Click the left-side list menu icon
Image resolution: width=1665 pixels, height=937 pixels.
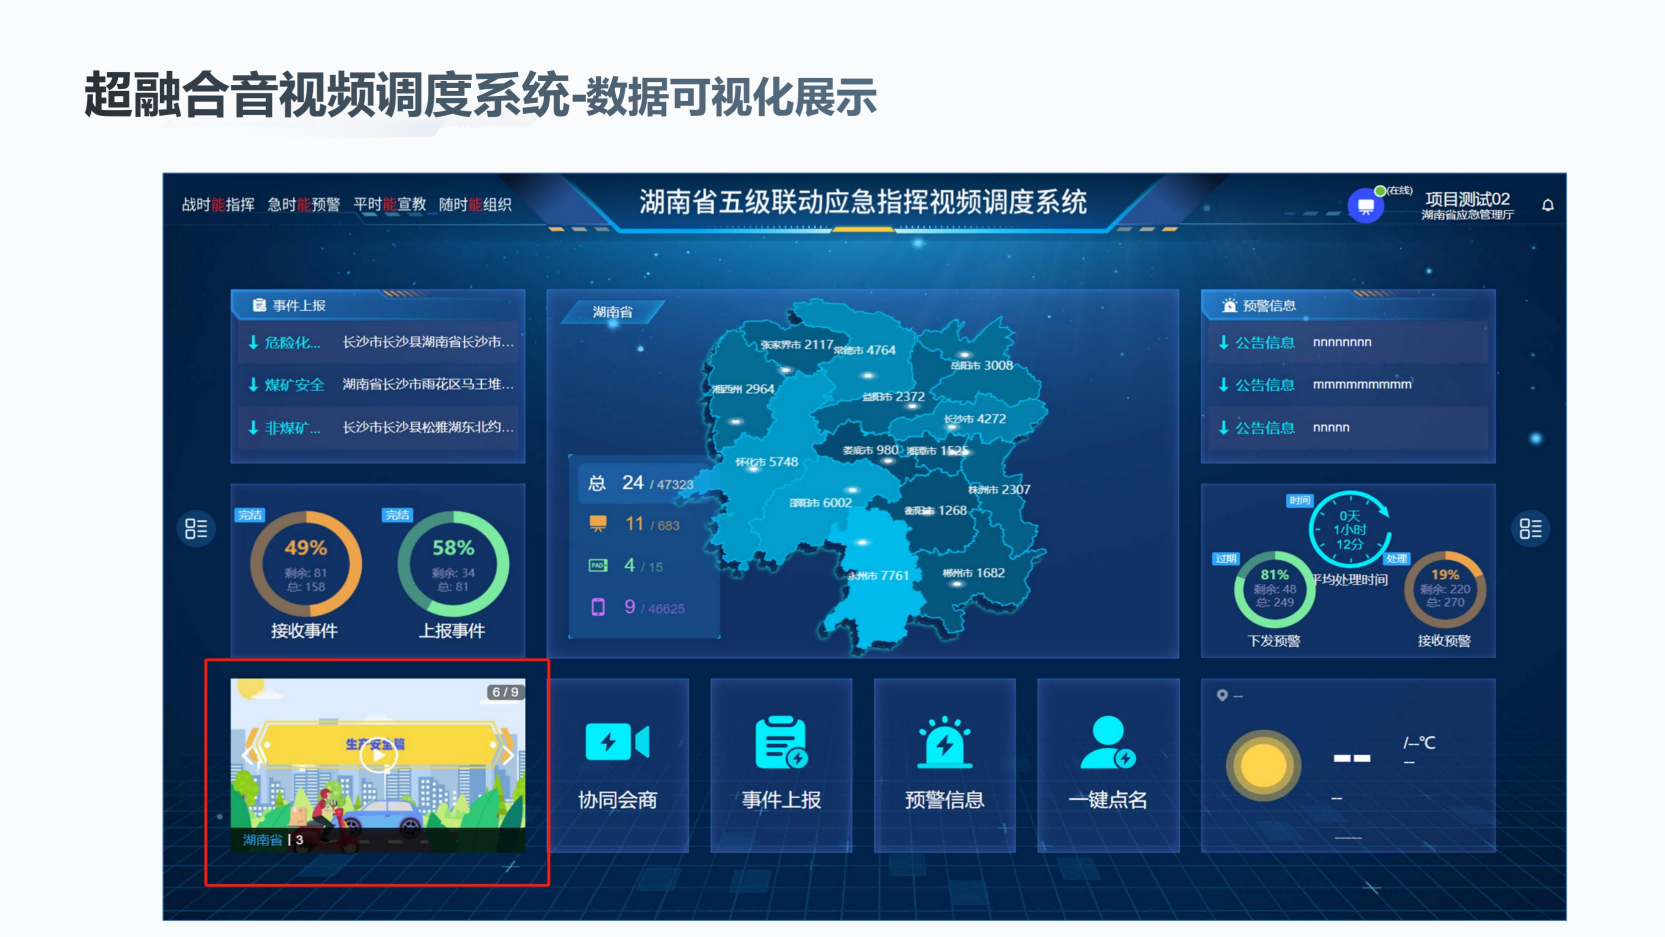coord(196,528)
